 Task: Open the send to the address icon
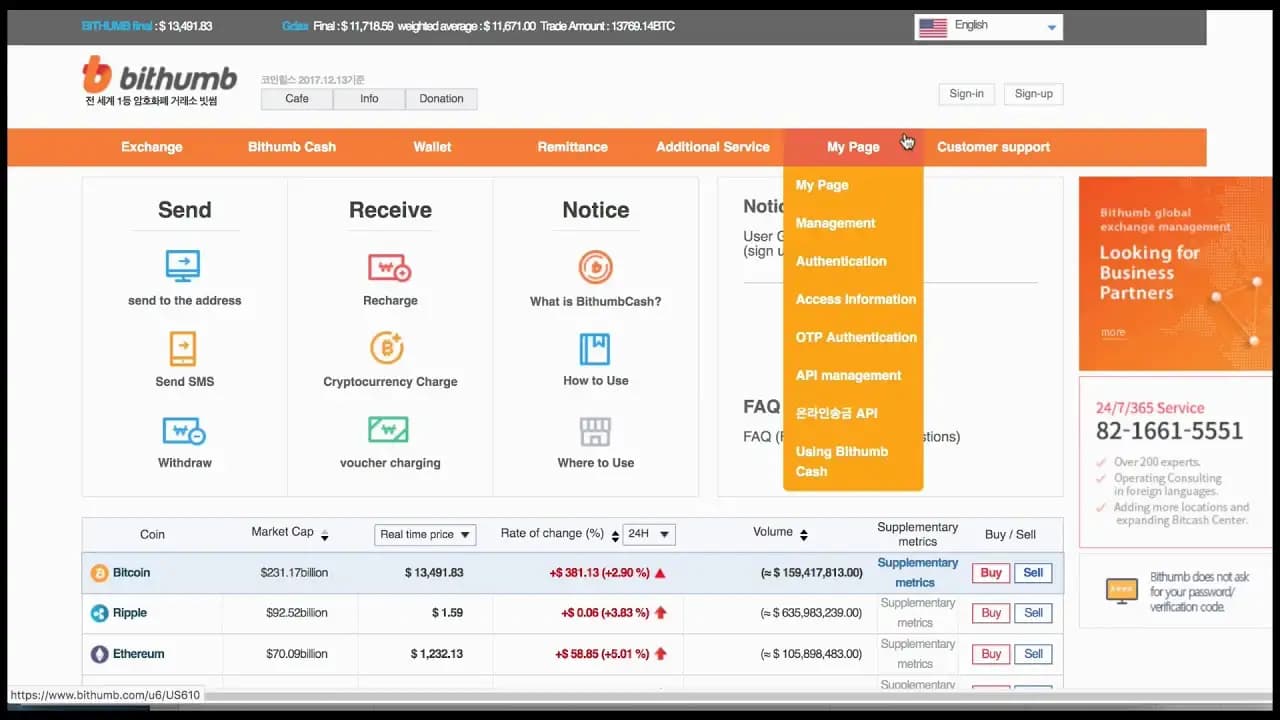pos(183,266)
